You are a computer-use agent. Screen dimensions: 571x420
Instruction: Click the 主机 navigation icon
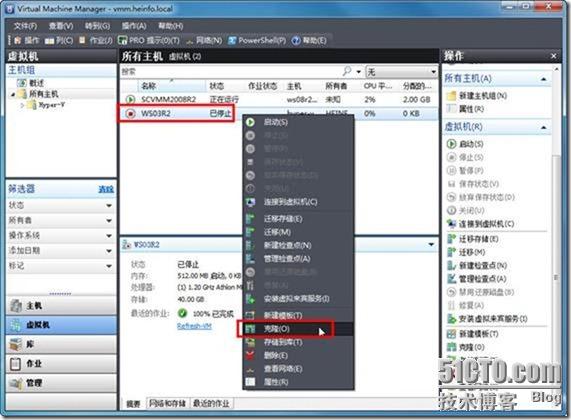(x=16, y=306)
